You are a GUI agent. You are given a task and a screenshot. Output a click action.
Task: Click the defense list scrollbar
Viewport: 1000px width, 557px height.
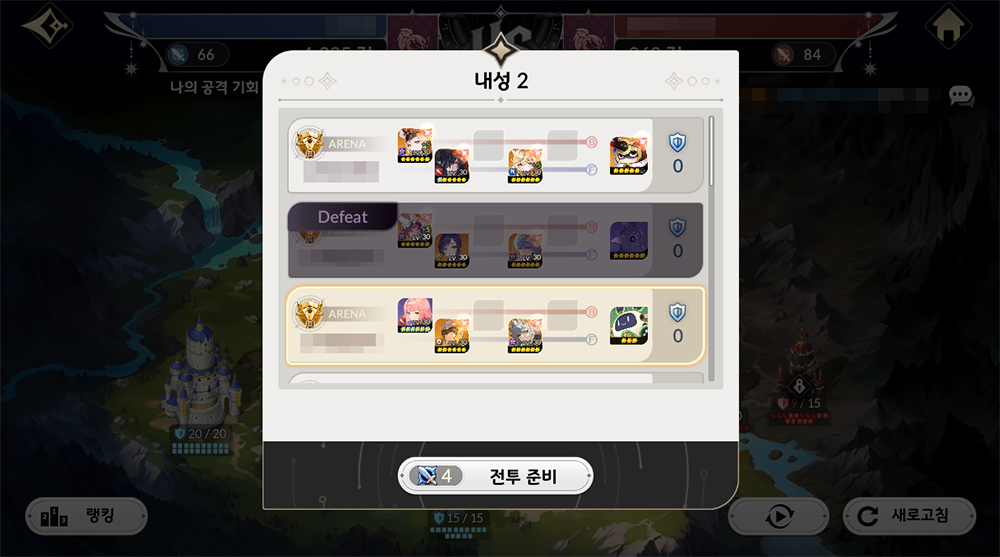click(x=712, y=151)
